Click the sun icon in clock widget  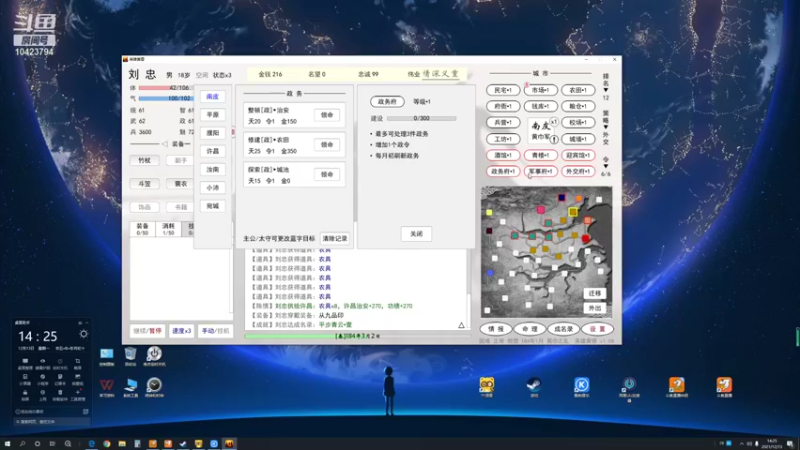coord(83,334)
